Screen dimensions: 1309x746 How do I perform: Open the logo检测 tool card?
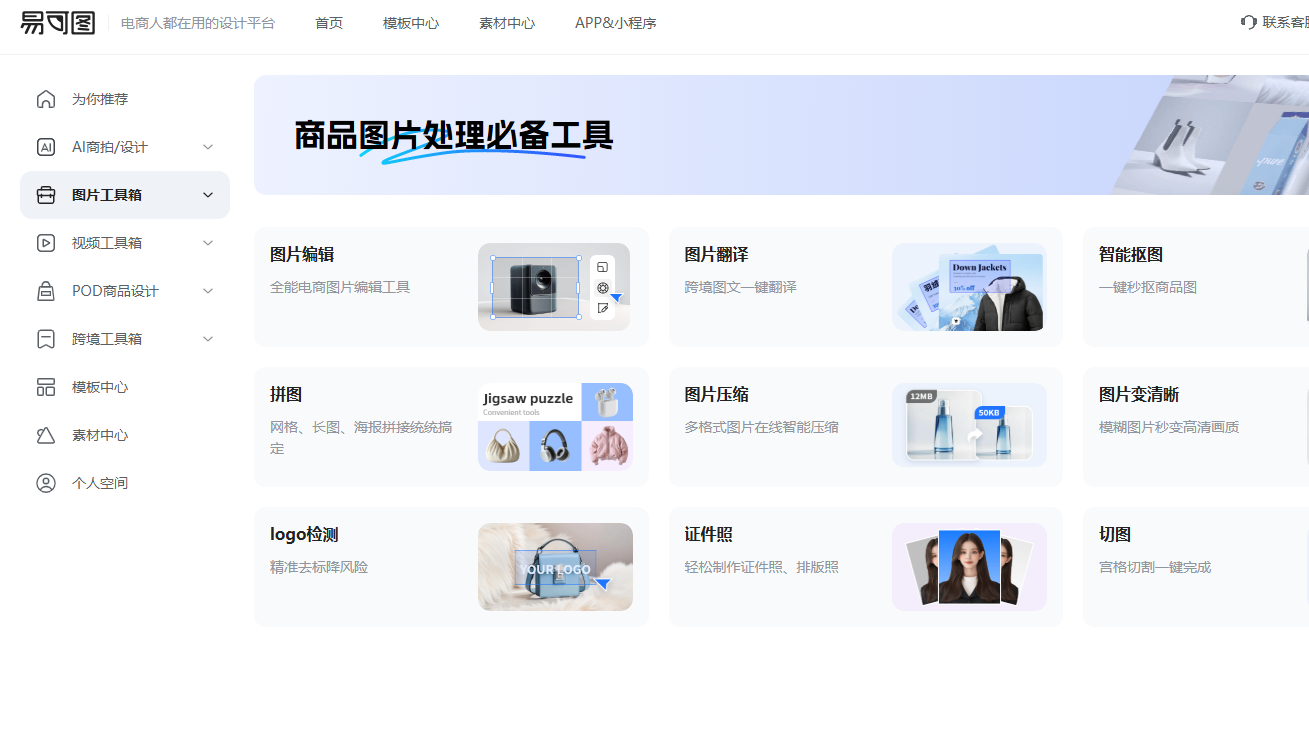(451, 567)
